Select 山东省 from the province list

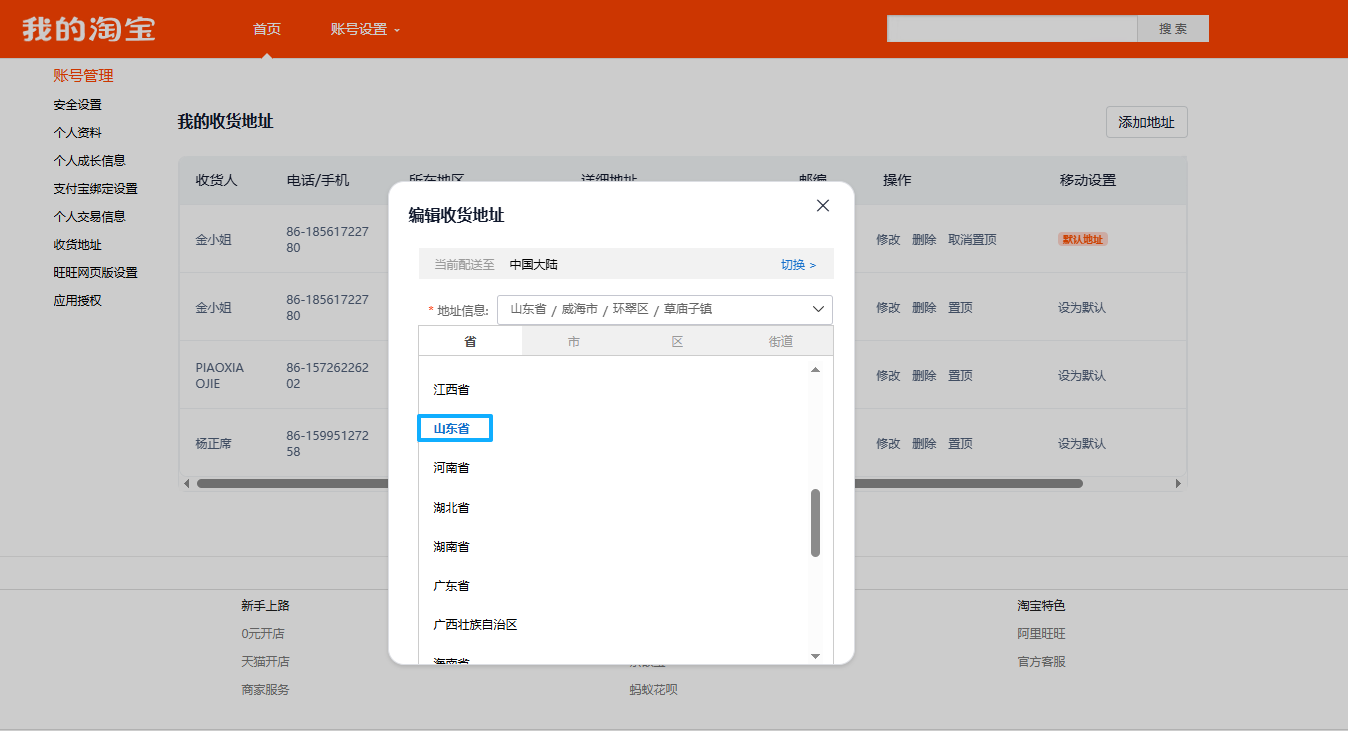click(x=452, y=428)
